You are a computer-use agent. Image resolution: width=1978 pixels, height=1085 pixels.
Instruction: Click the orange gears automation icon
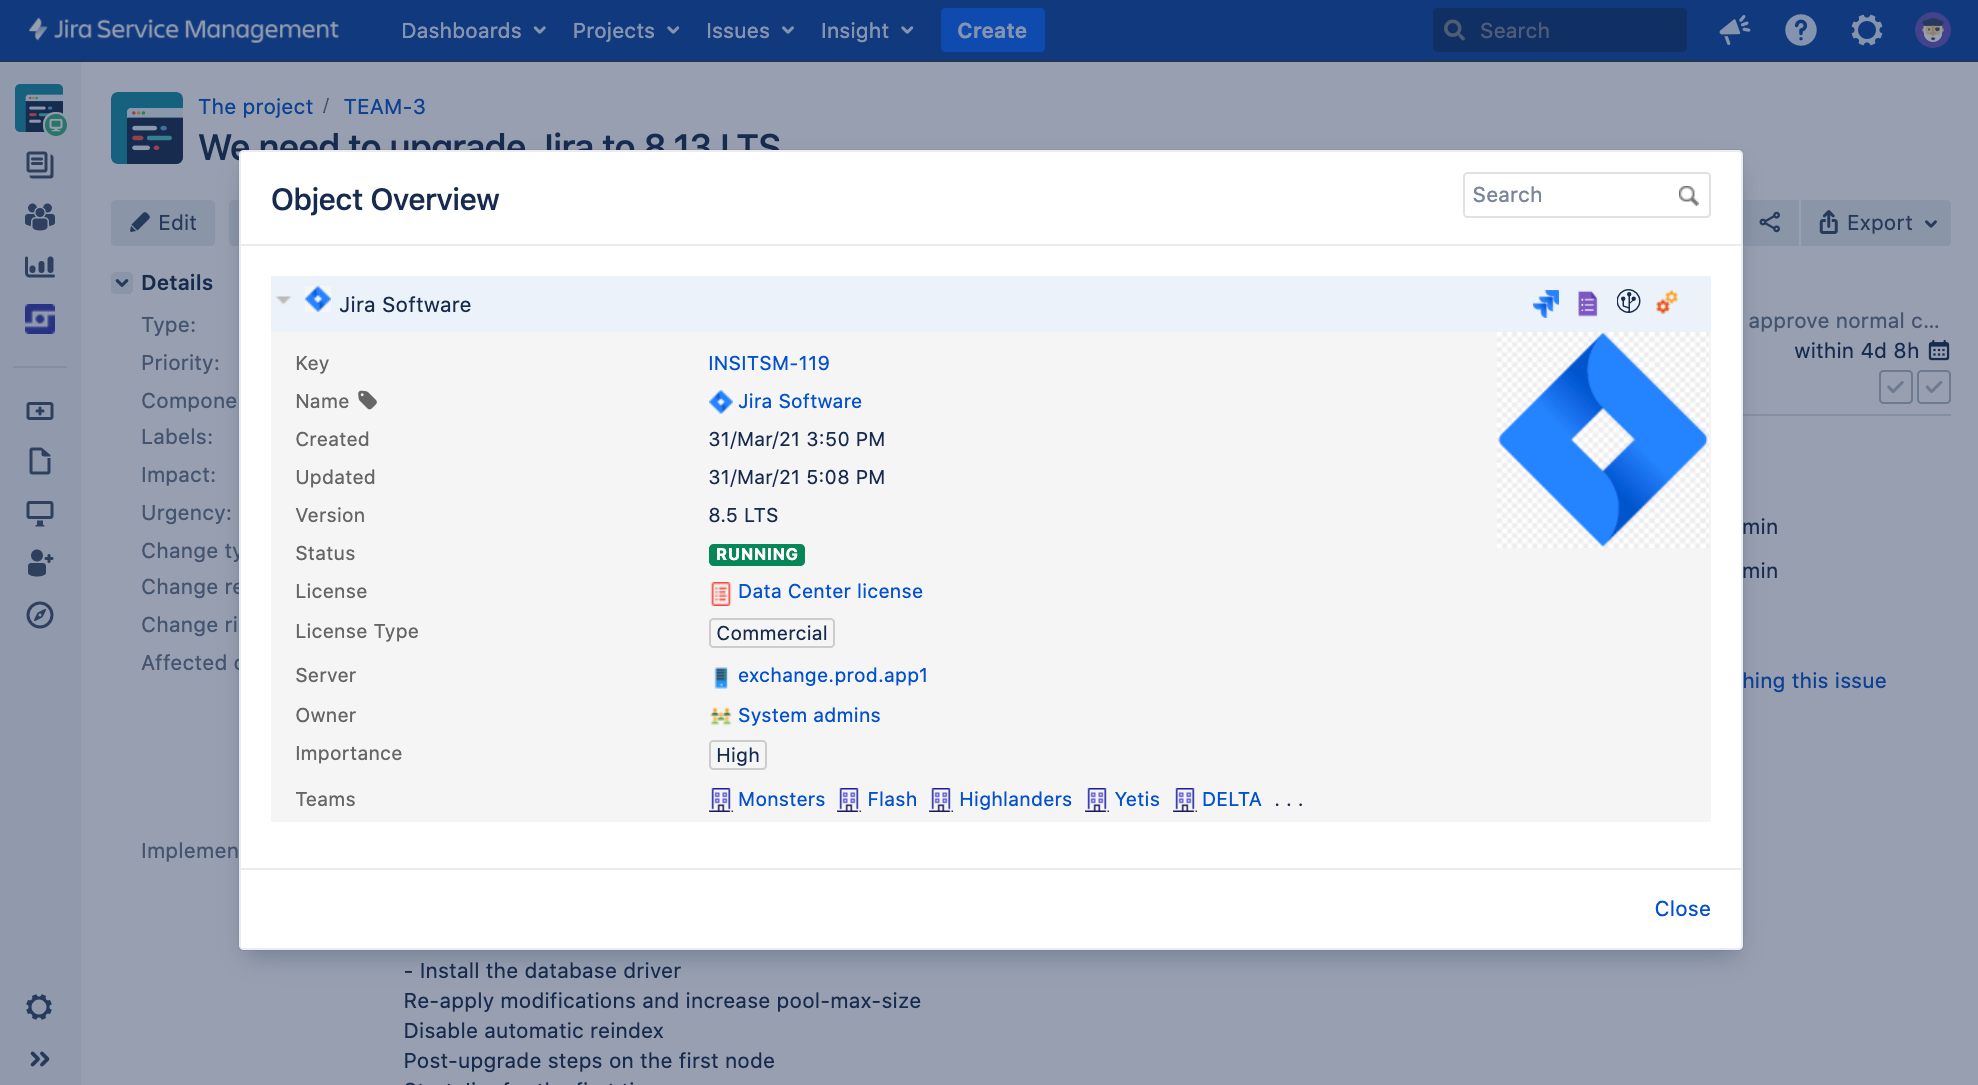[1666, 302]
